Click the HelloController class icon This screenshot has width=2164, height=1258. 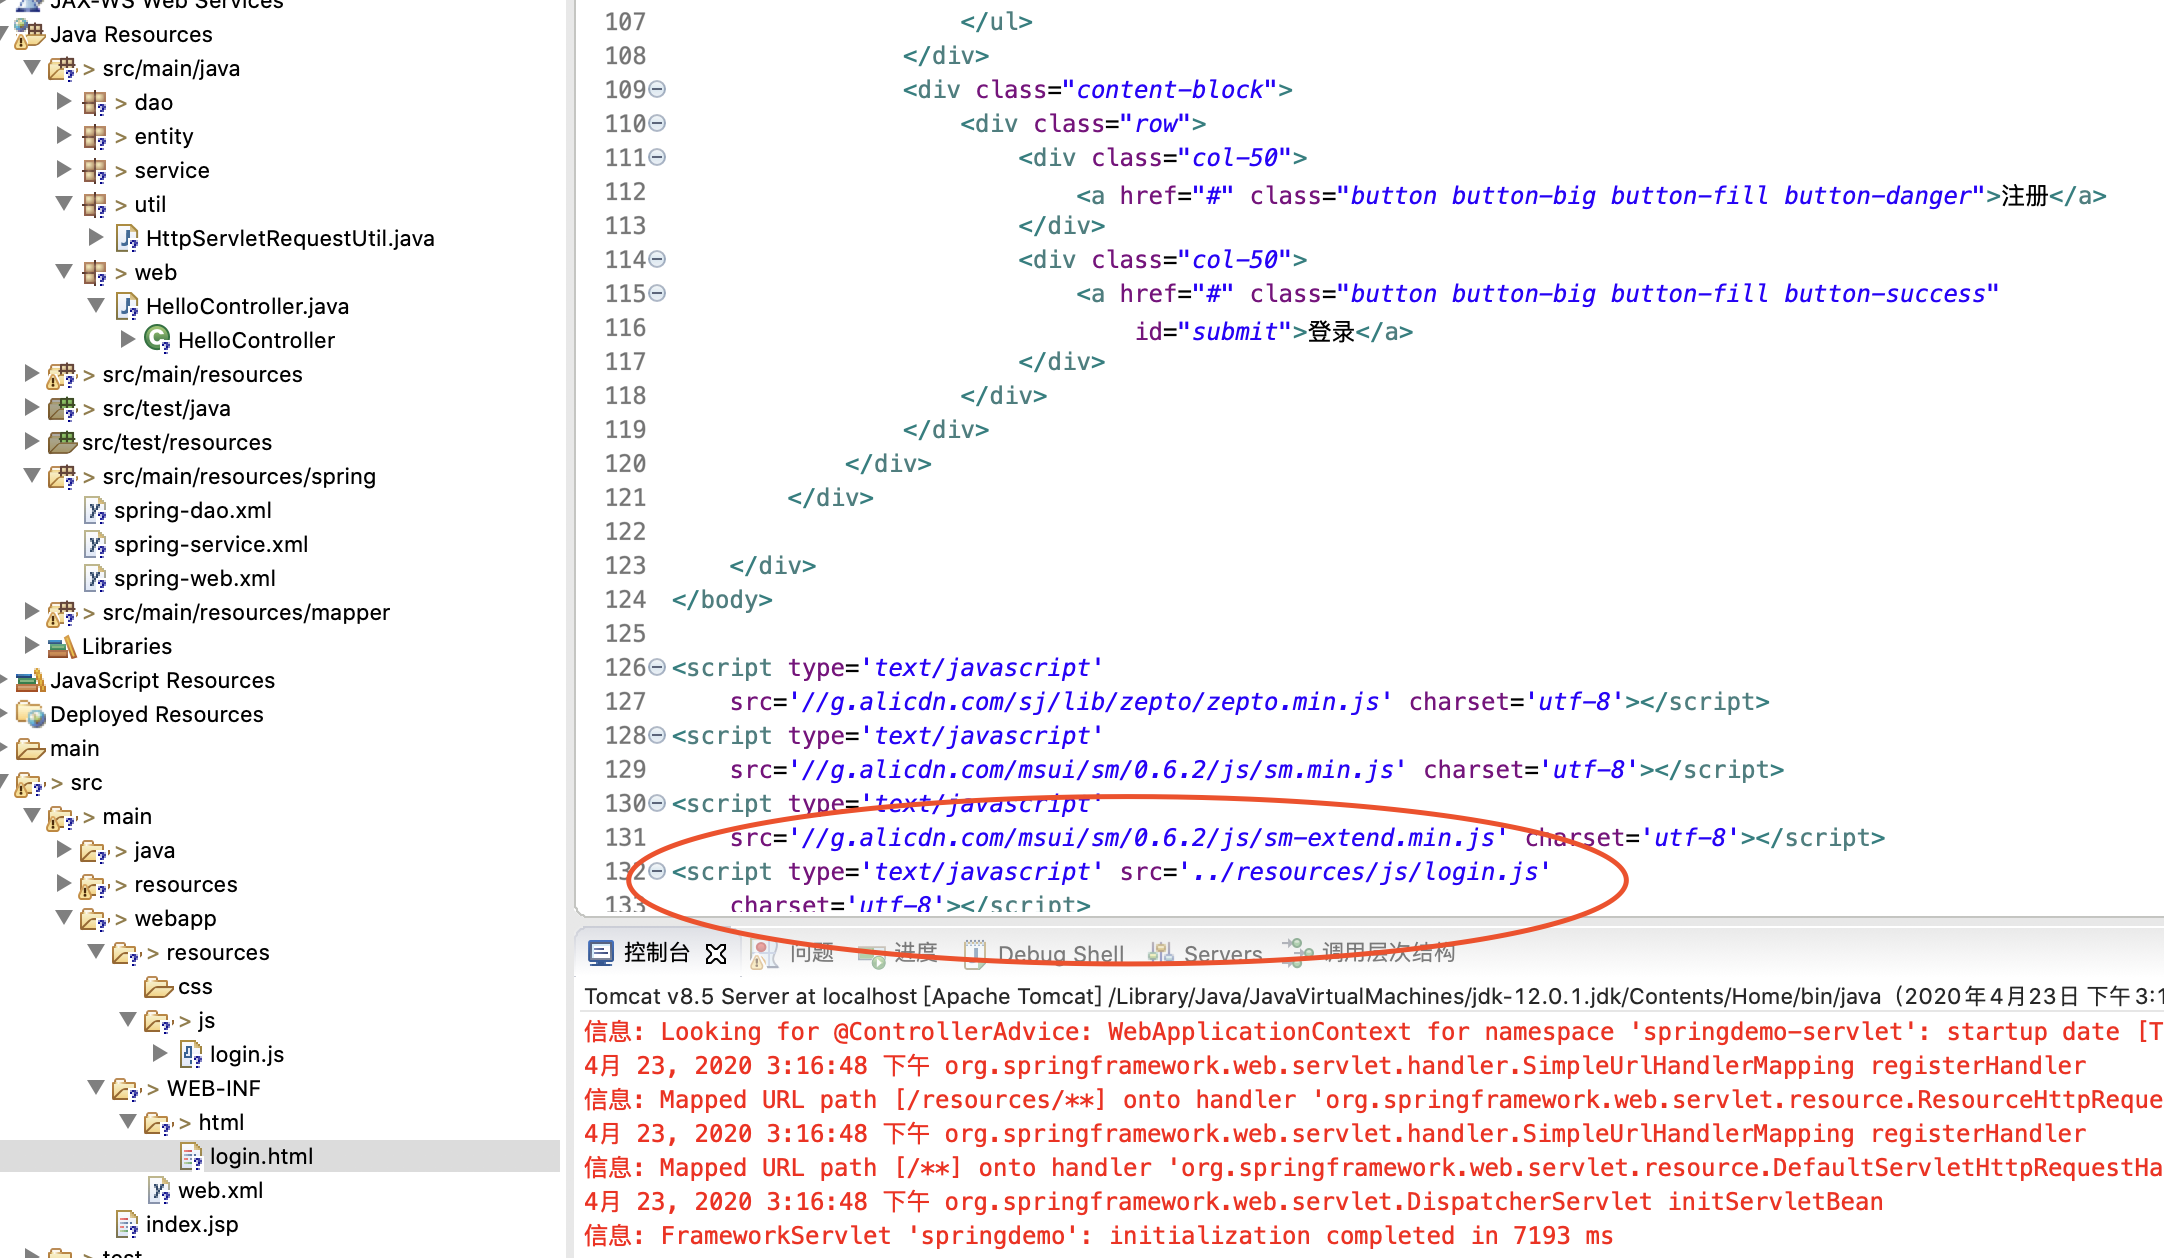point(157,340)
